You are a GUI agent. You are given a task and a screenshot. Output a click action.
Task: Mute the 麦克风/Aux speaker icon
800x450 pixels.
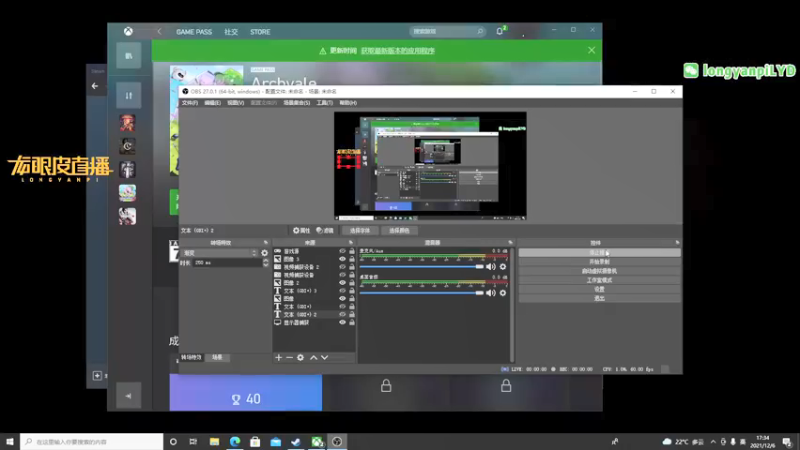491,267
